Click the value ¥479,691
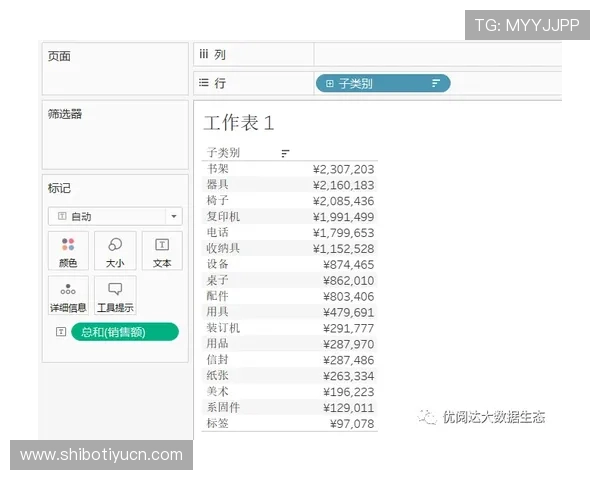Screen dimensions: 600x480 point(349,312)
